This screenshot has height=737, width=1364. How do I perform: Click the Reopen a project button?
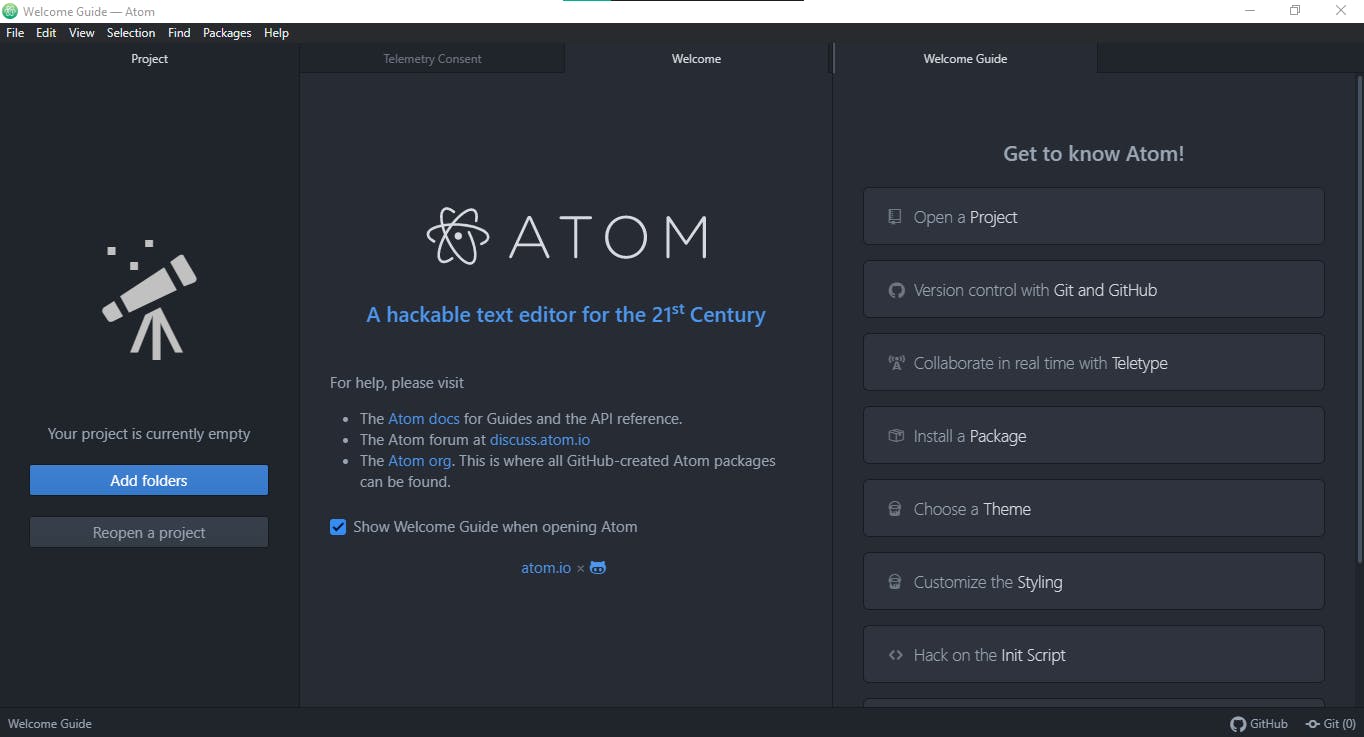click(x=149, y=532)
